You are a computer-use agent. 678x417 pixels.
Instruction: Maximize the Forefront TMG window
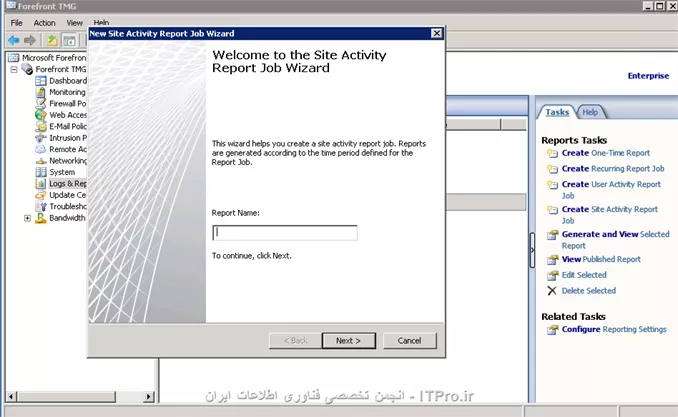pos(660,6)
